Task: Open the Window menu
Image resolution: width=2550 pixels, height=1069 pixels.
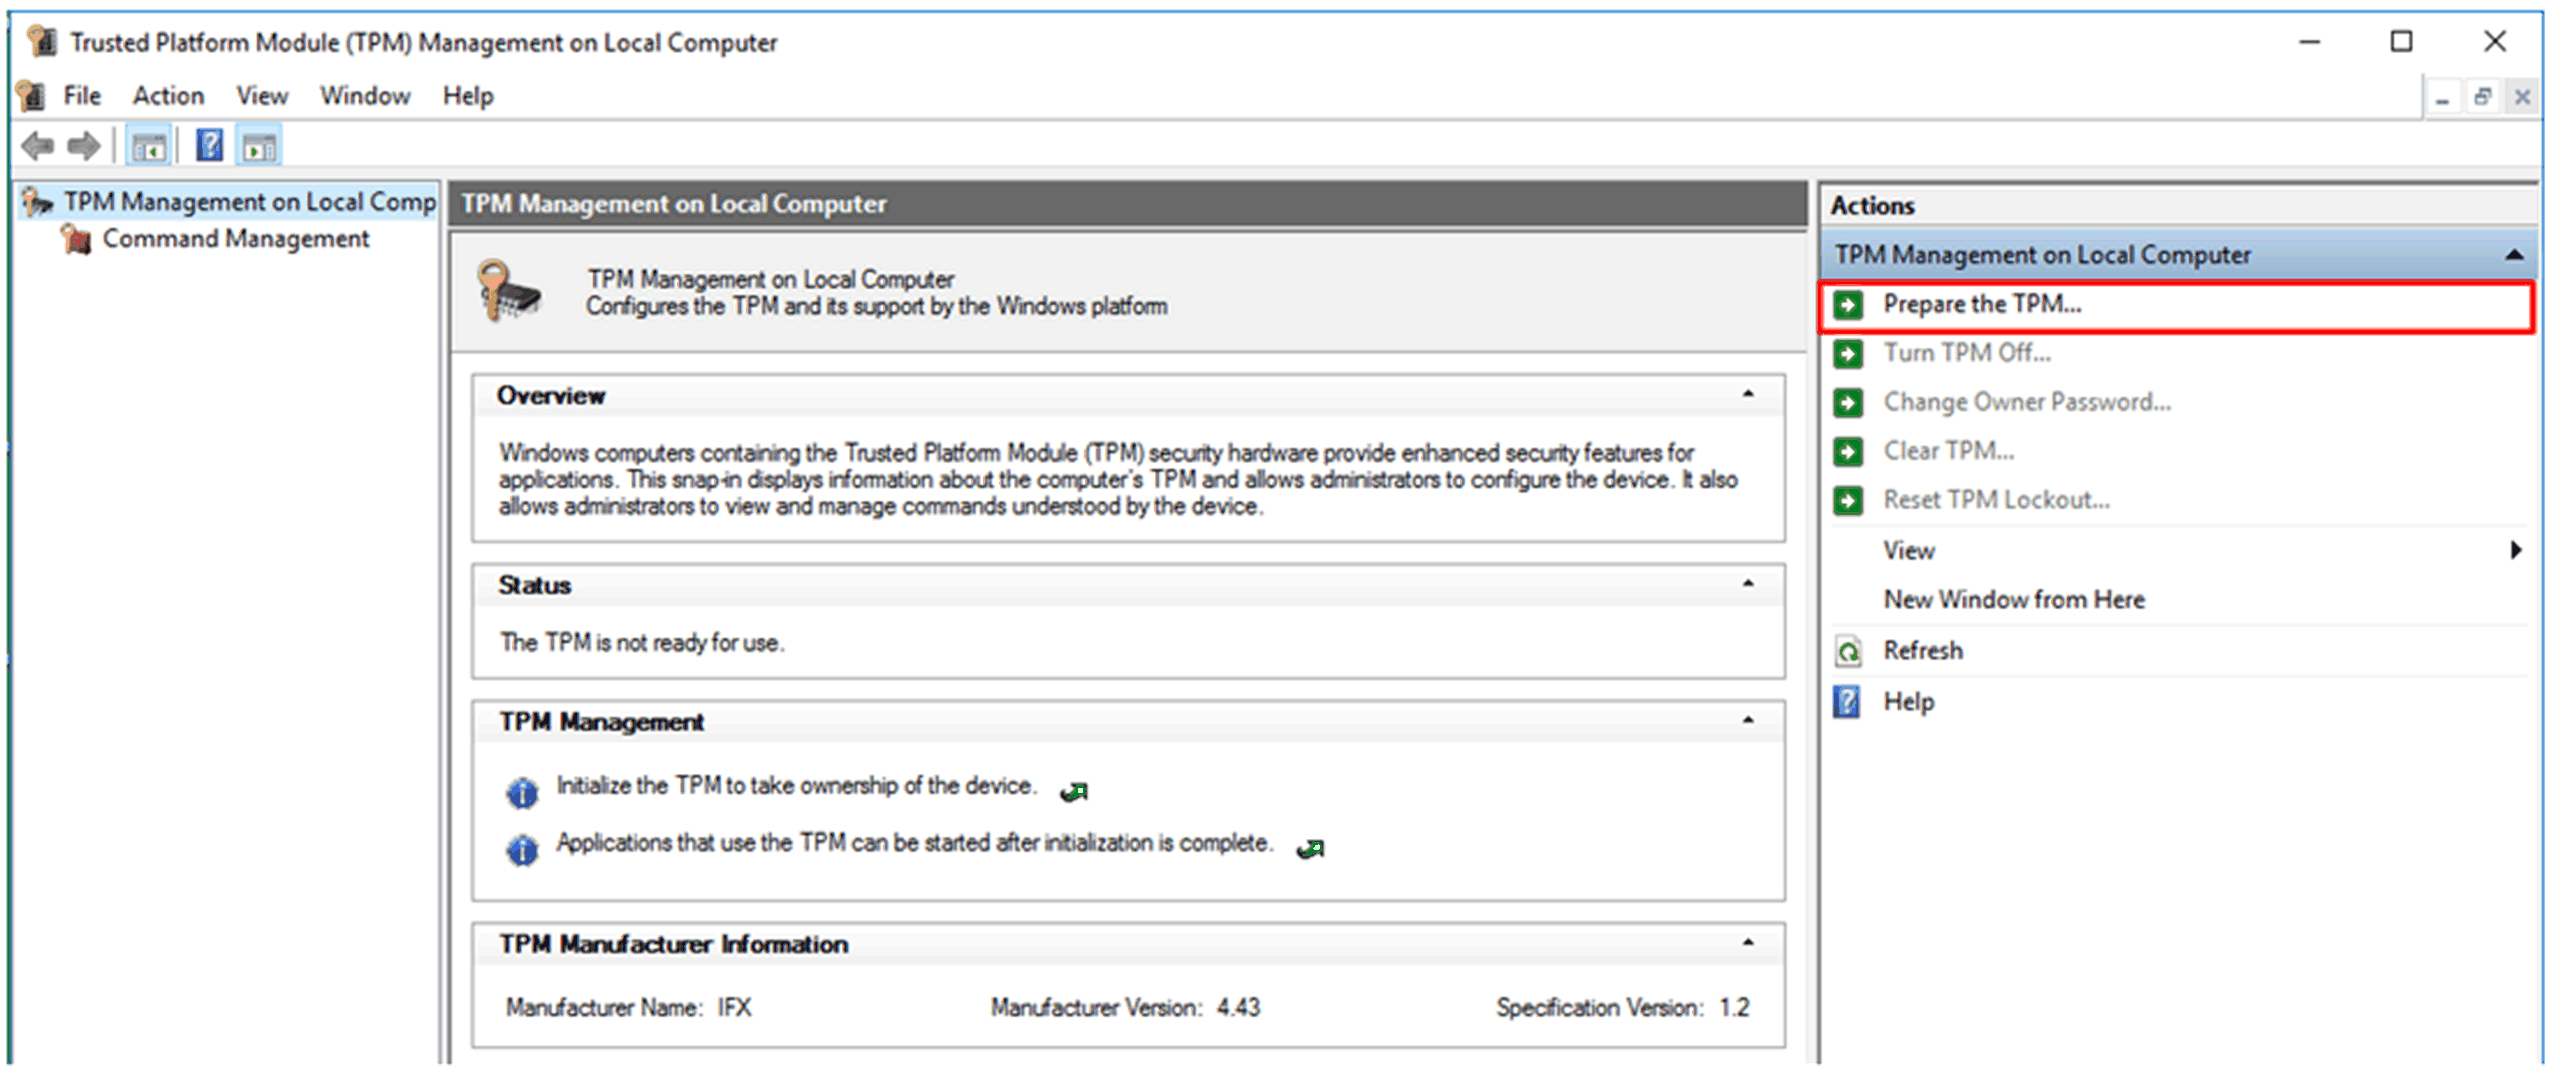Action: point(364,96)
